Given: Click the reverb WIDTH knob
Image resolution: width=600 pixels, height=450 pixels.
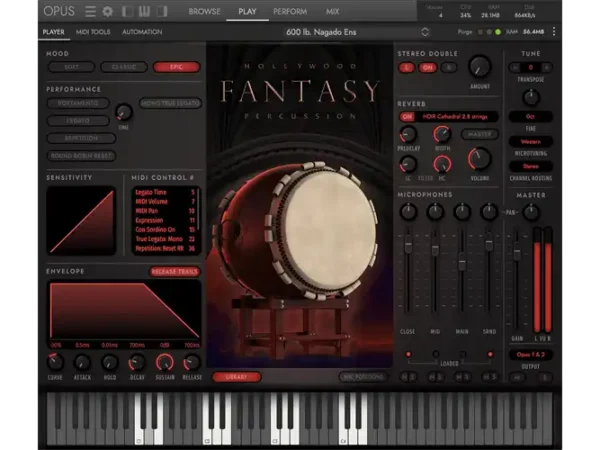Looking at the screenshot, I should [442, 134].
